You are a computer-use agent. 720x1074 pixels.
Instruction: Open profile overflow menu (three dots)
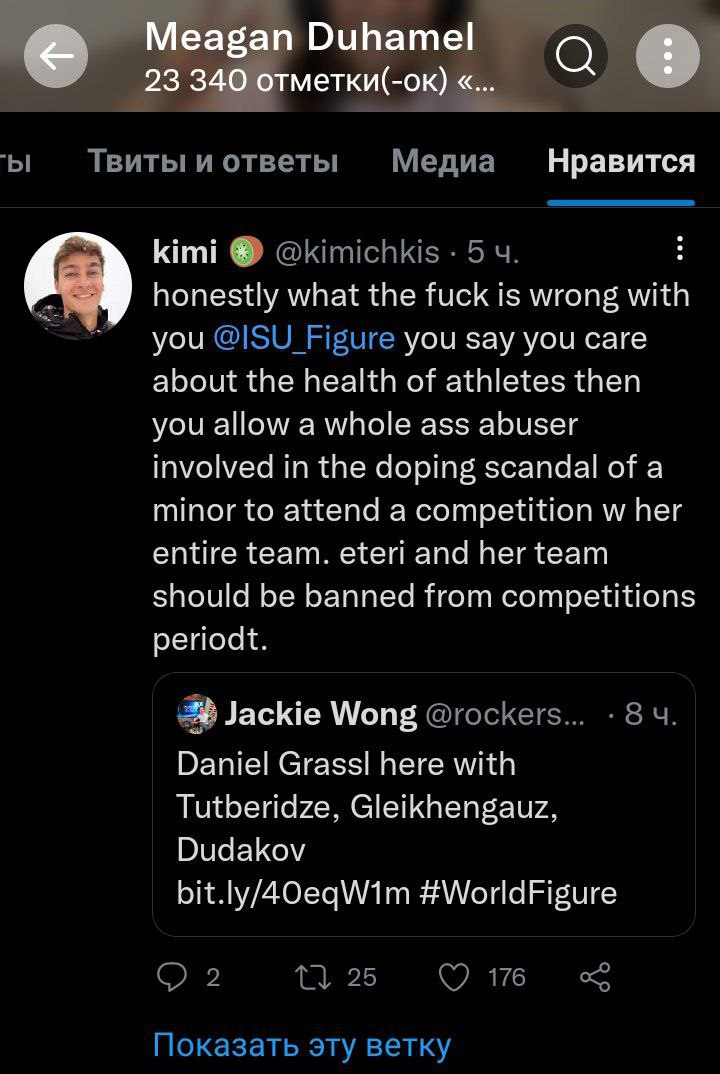point(667,56)
